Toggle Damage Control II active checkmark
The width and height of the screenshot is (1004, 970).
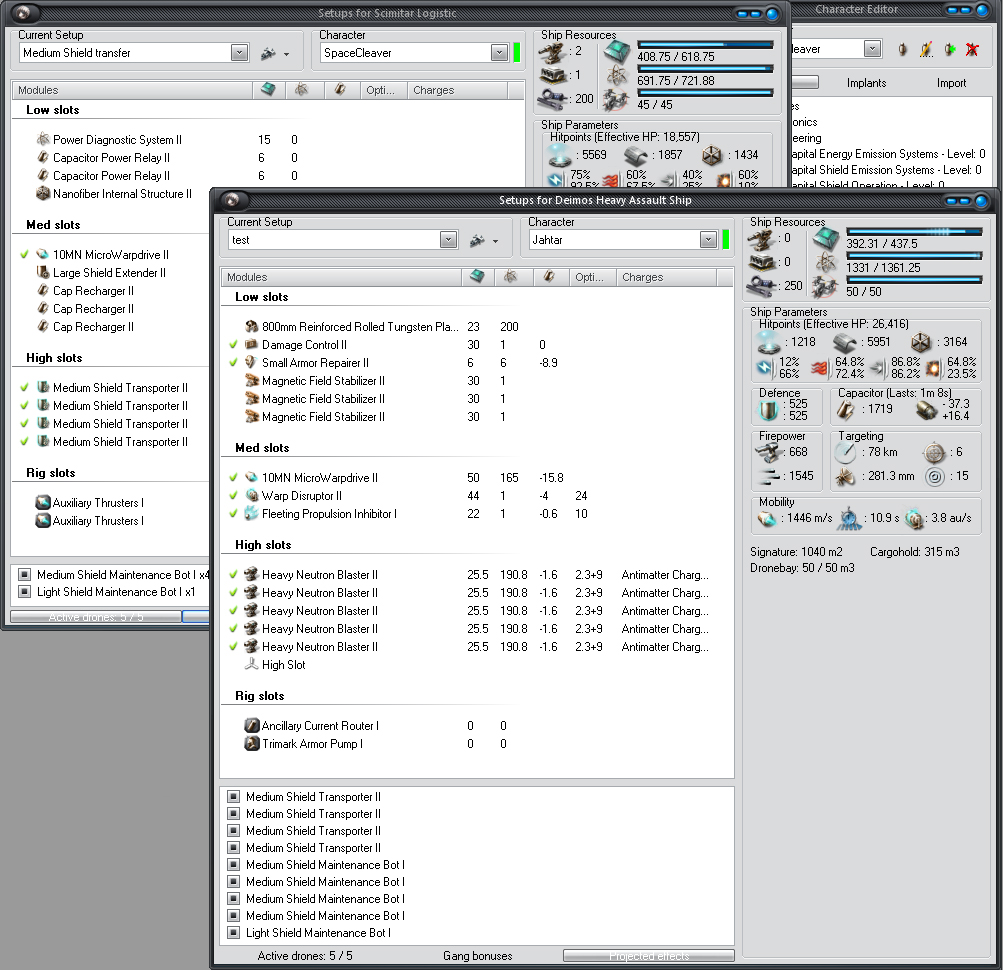point(233,344)
